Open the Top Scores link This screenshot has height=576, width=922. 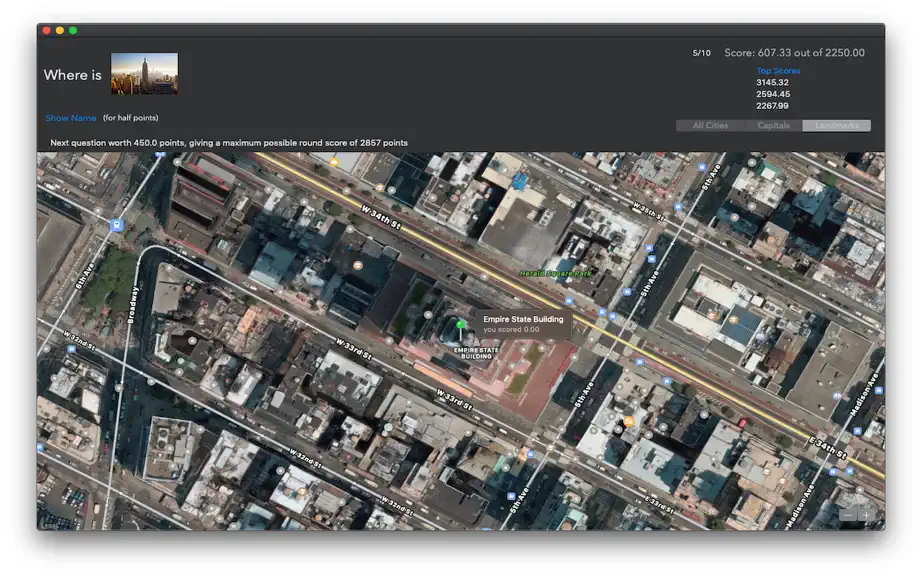(x=778, y=71)
